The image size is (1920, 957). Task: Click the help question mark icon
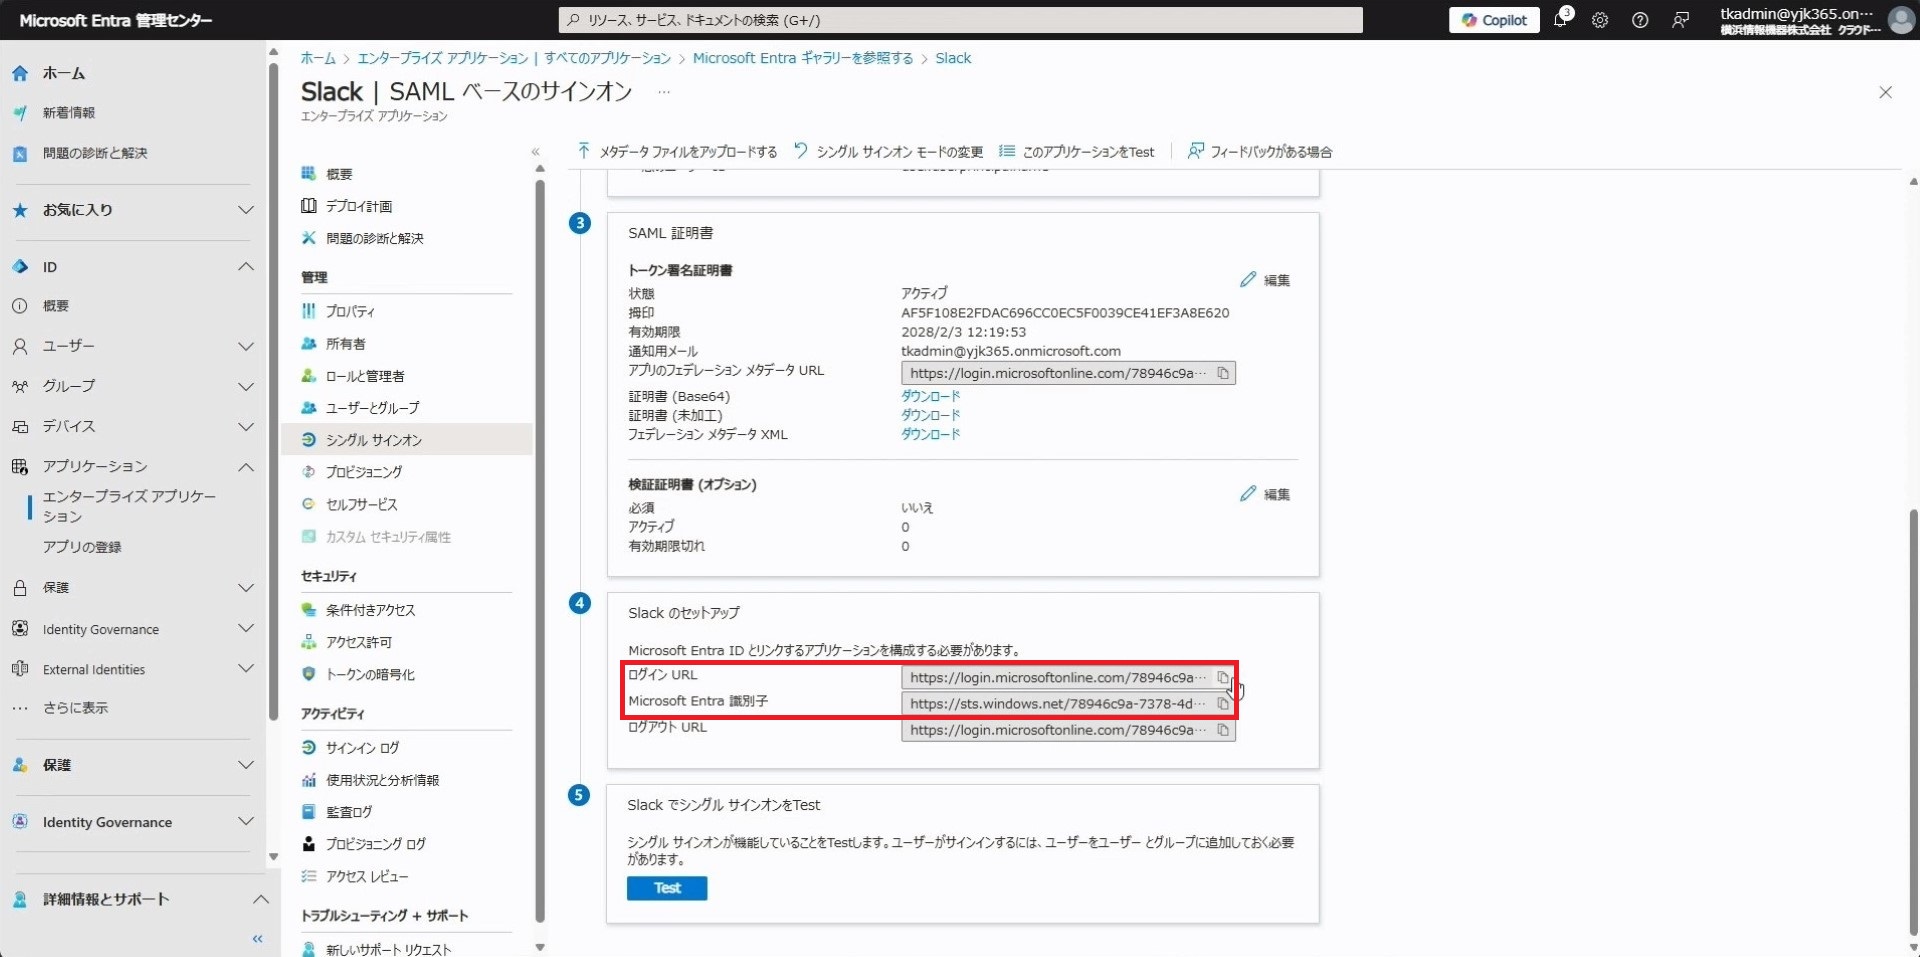tap(1640, 20)
